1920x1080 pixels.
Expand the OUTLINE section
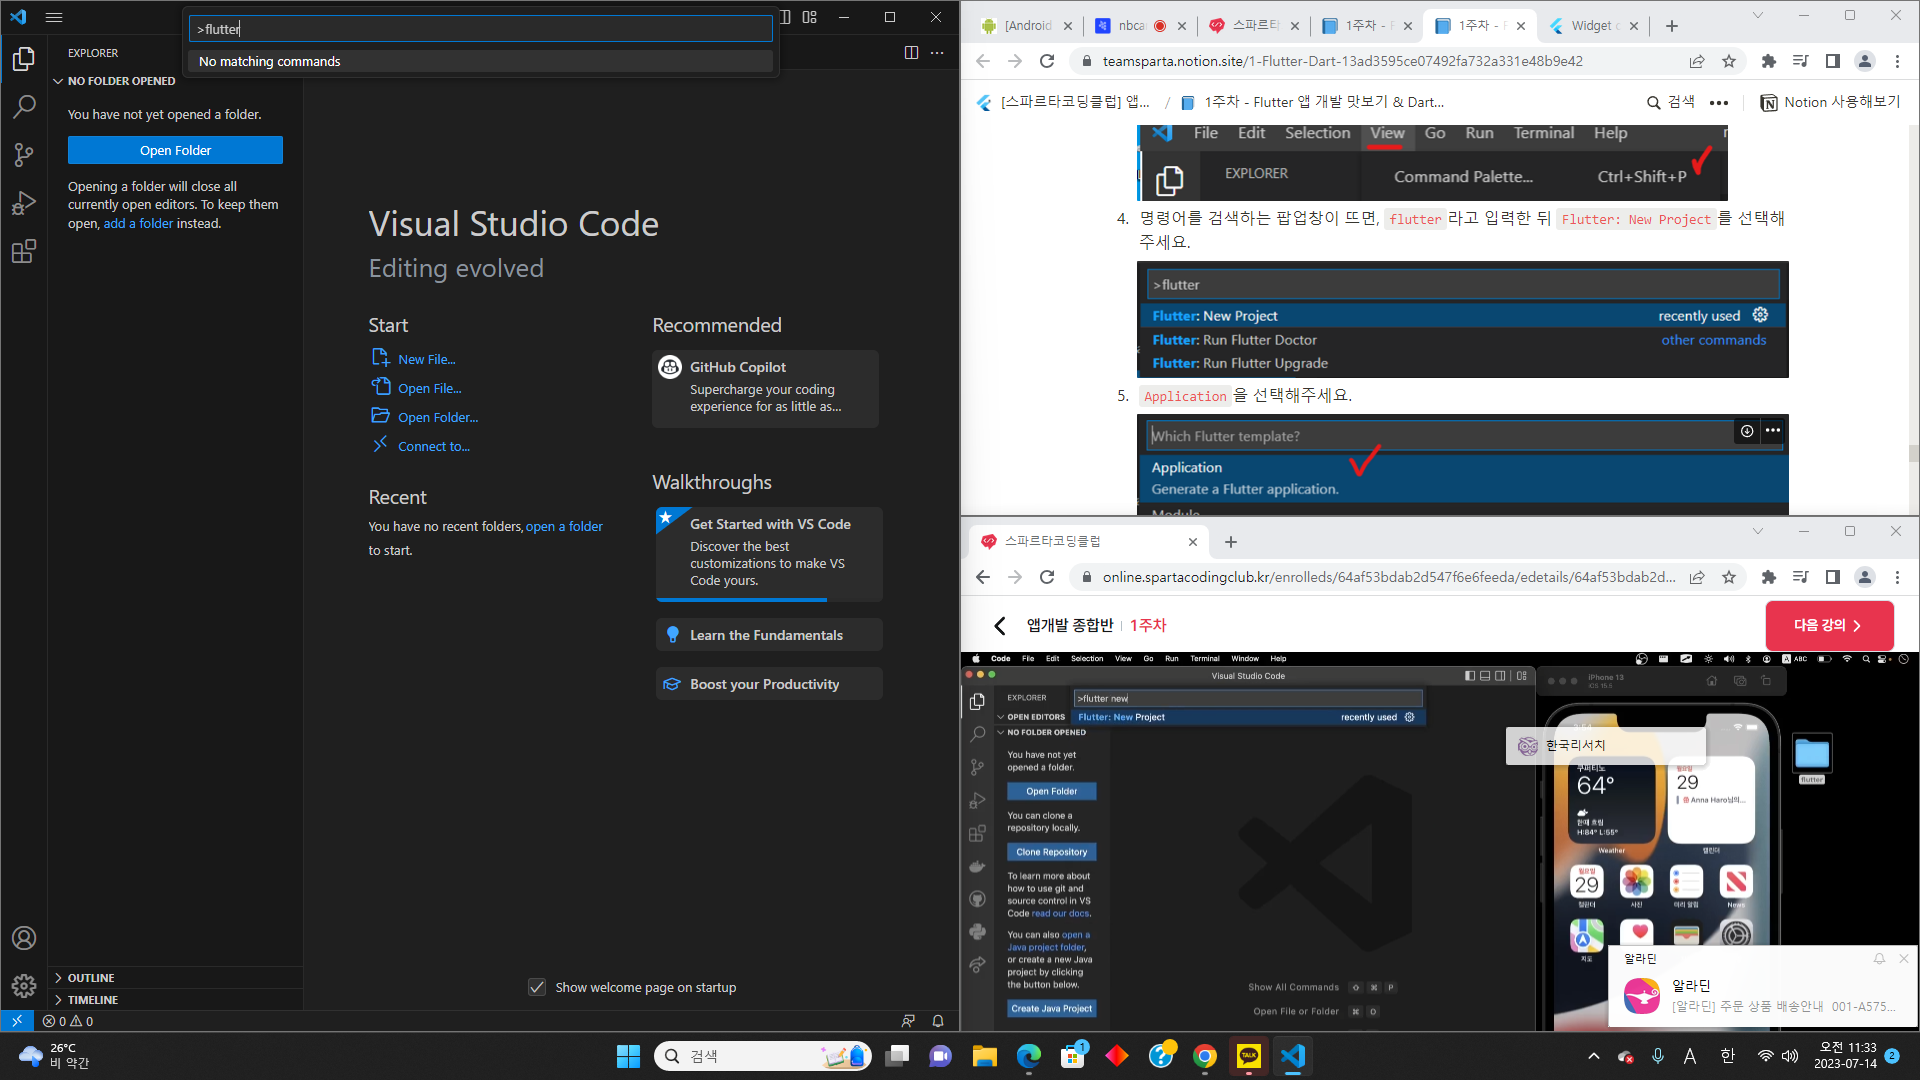[175, 978]
